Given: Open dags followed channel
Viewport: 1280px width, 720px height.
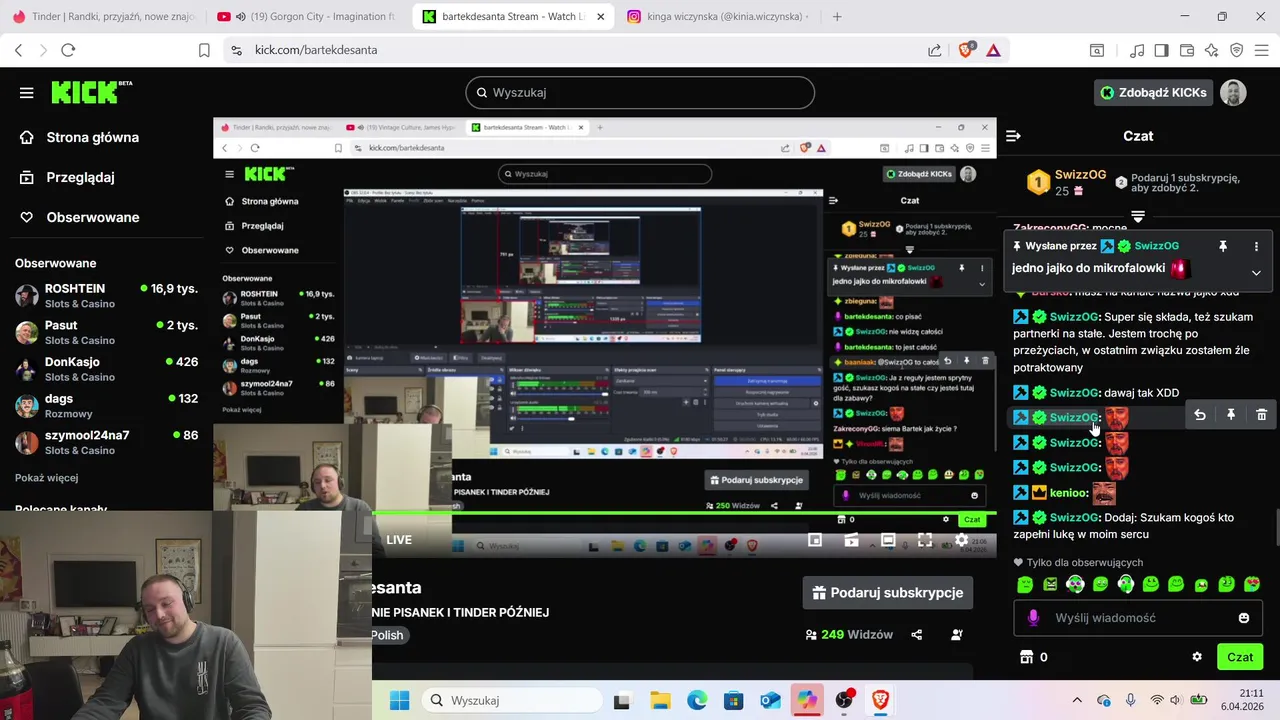Looking at the screenshot, I should (106, 405).
